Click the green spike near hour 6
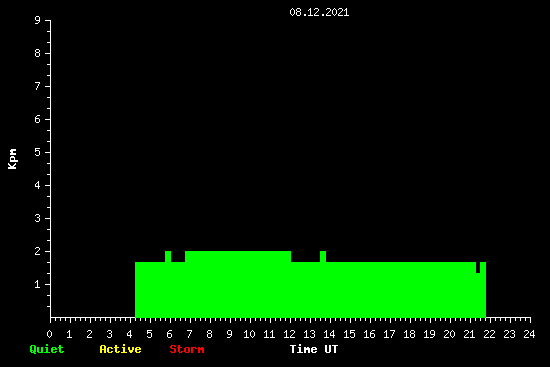Image resolution: width=550 pixels, height=367 pixels. (168, 256)
